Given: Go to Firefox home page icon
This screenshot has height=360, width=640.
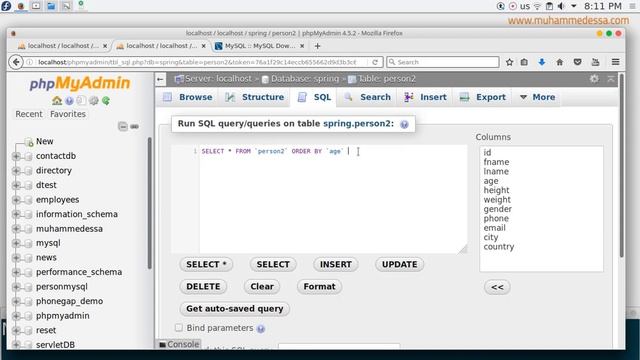Looking at the screenshot, I should click(x=560, y=62).
